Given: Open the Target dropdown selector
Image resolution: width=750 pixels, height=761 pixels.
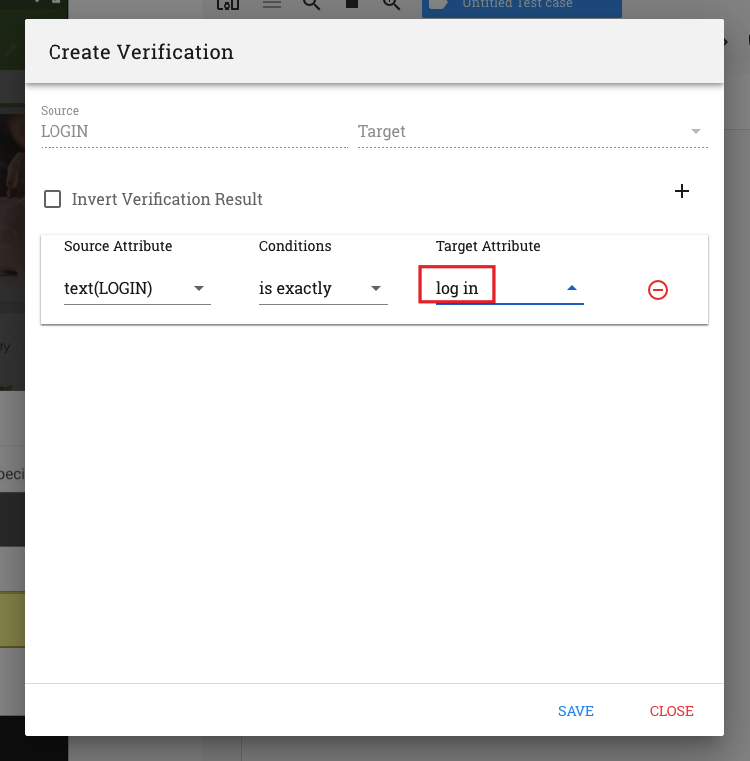Looking at the screenshot, I should (x=533, y=131).
